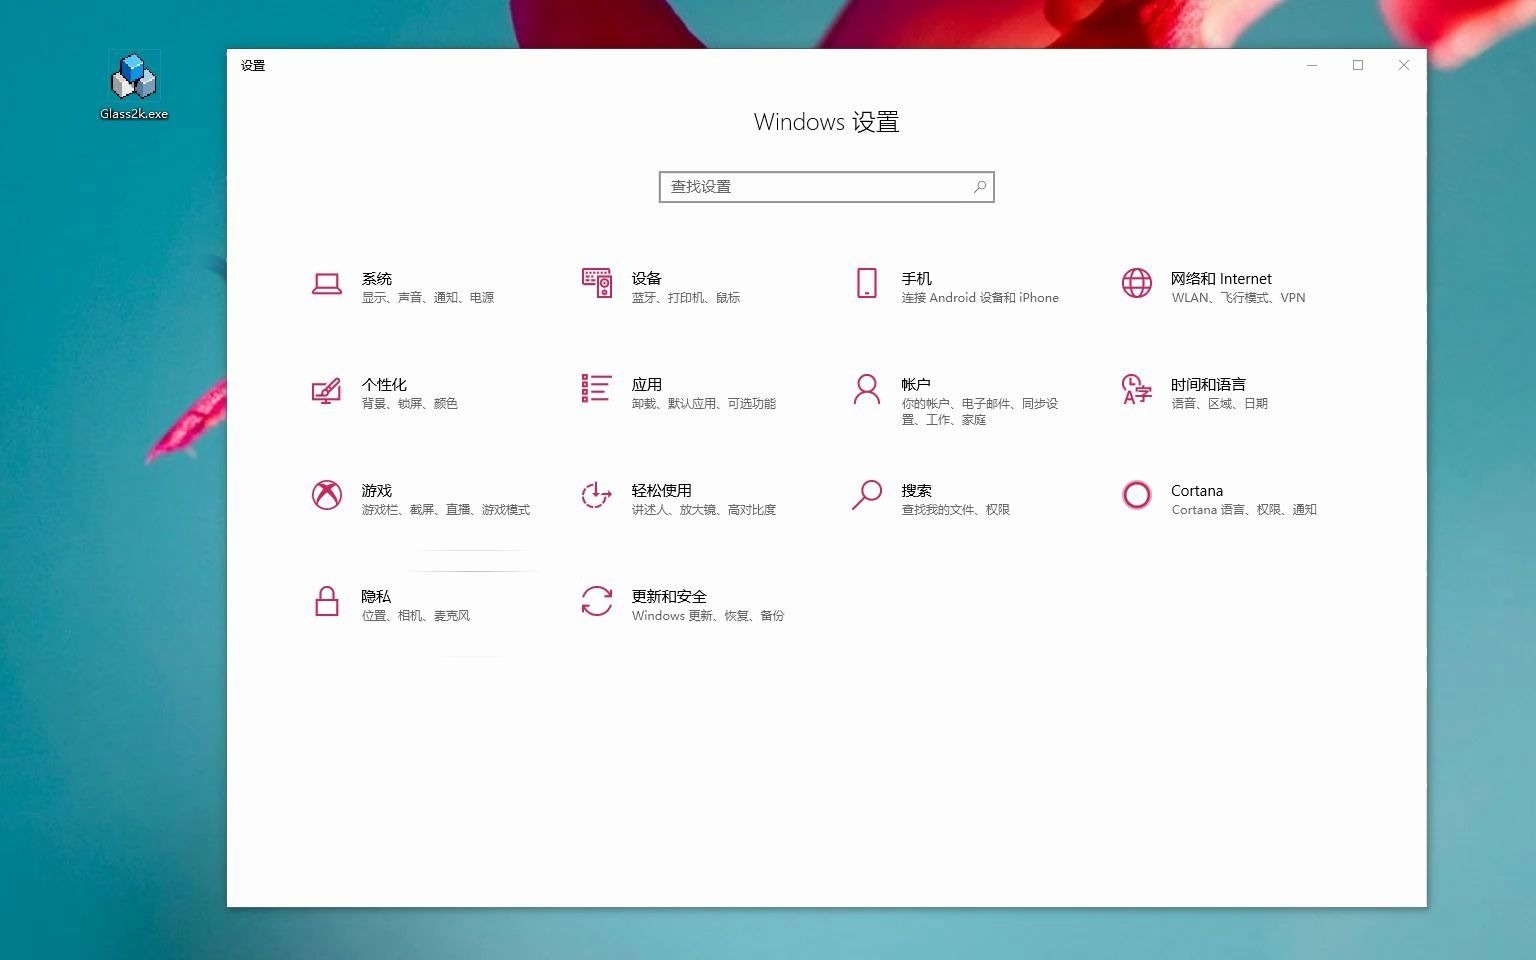Click the magnifier icon in the search box
Image resolution: width=1536 pixels, height=960 pixels.
pyautogui.click(x=980, y=187)
